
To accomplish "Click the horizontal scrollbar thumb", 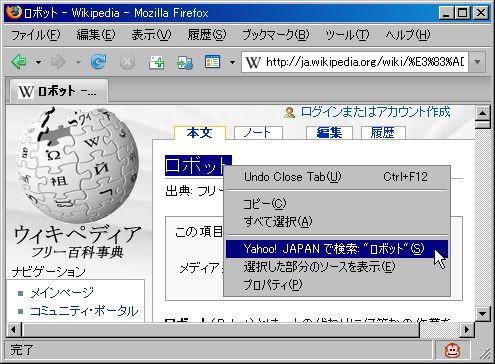I will coord(220,330).
